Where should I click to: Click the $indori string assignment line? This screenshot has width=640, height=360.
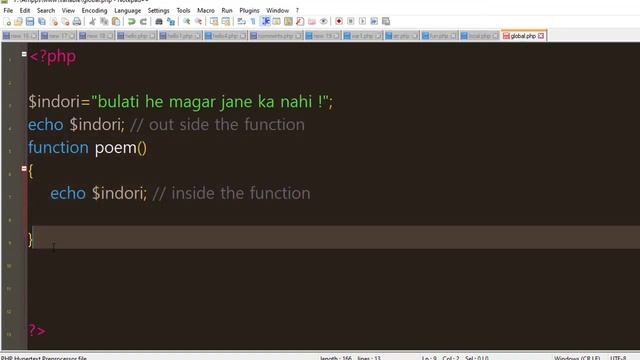tap(180, 102)
